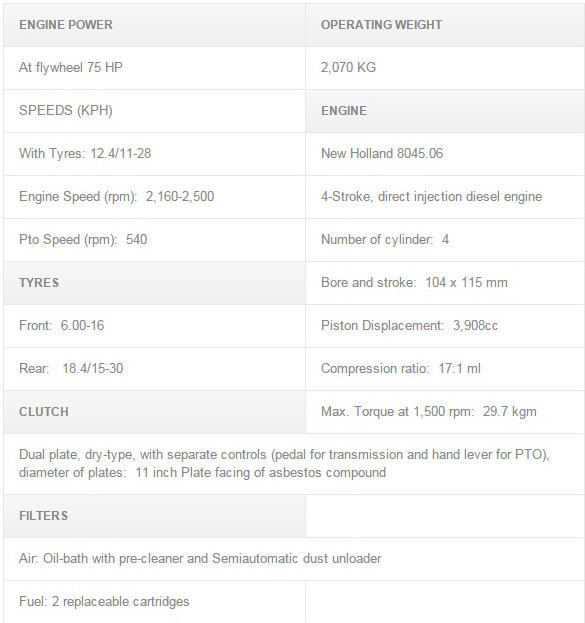Click 4-Stroke direct injection diesel engine text
The width and height of the screenshot is (585, 623).
432,197
